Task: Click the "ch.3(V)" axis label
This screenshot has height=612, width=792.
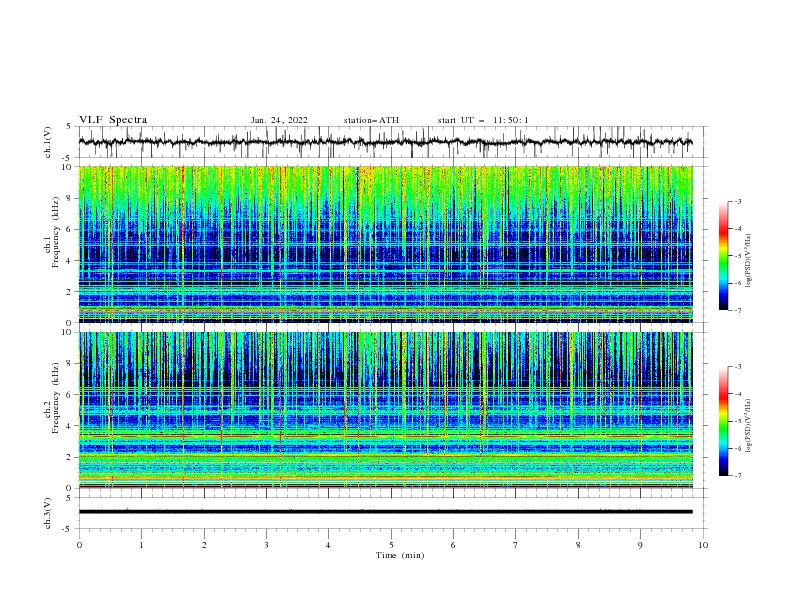Action: click(x=47, y=513)
